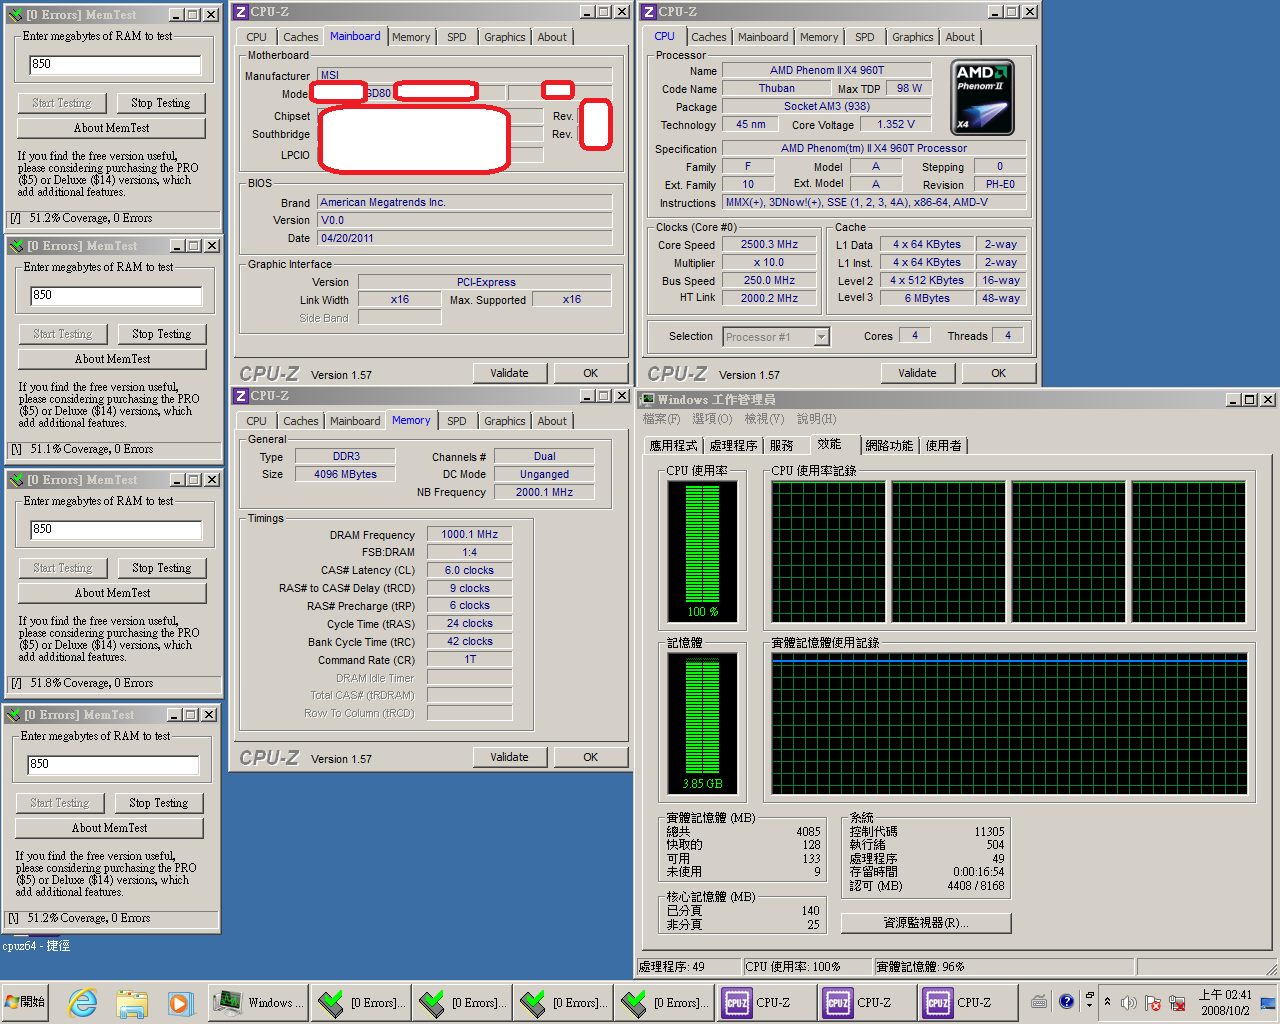The image size is (1280, 1024).
Task: Click the 實體記憶體使用記錄 history graph
Action: [x=1009, y=724]
